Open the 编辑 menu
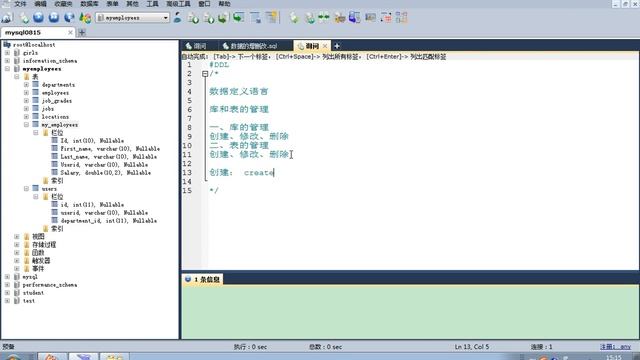Viewport: 640px width, 360px height. point(40,4)
